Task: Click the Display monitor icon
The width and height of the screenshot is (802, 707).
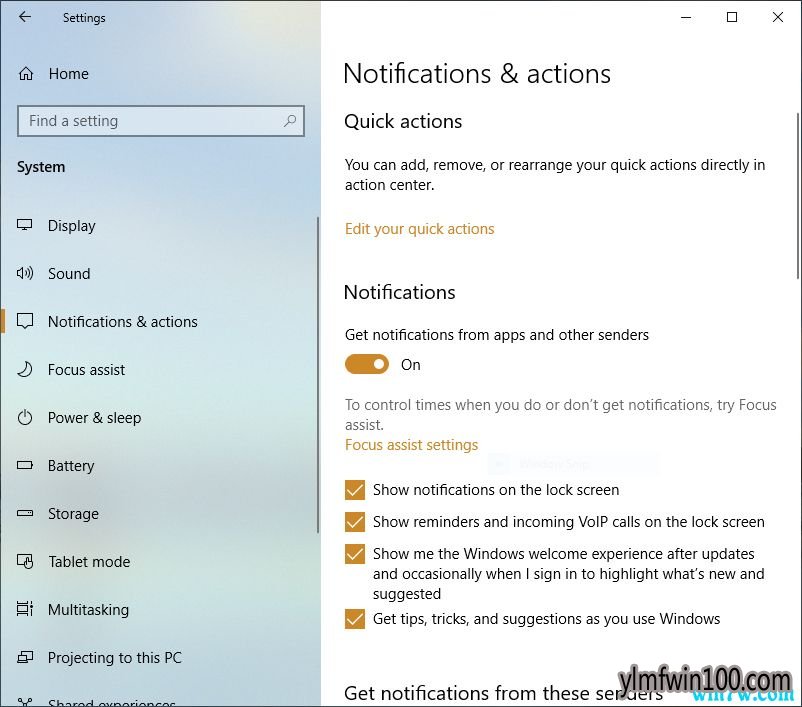Action: tap(25, 225)
